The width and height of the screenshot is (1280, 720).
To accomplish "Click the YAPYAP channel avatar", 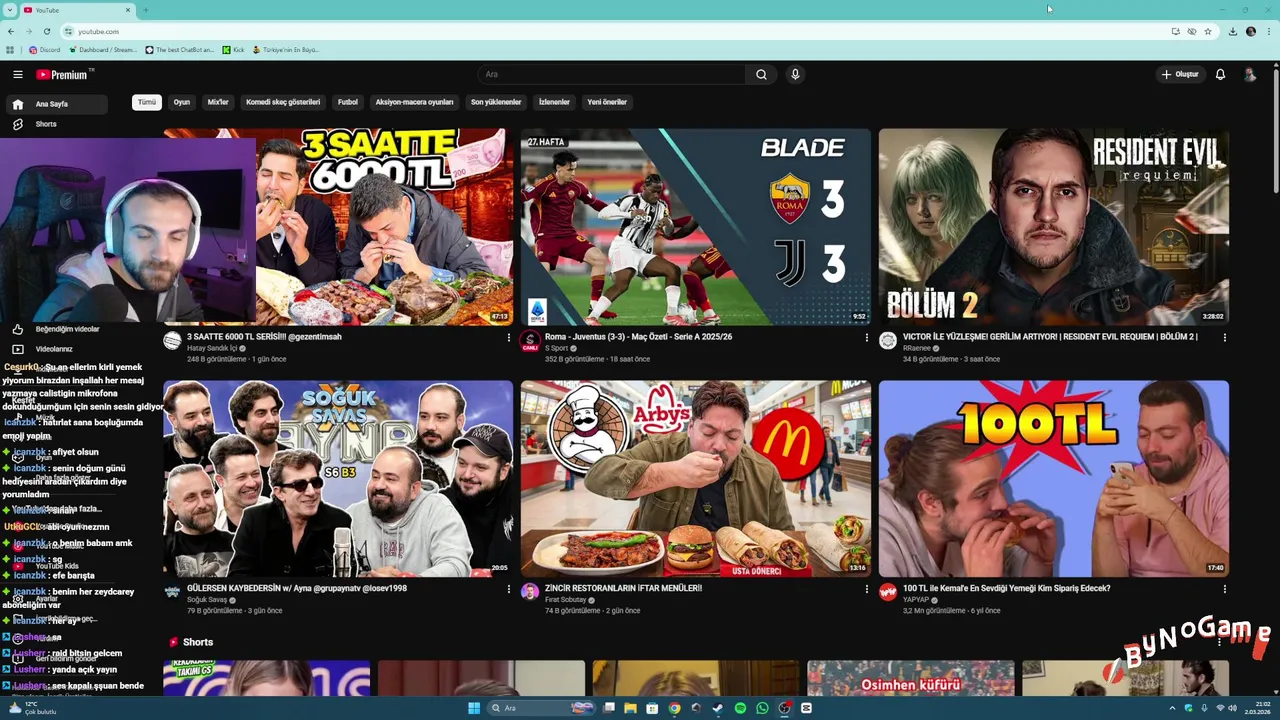I will pyautogui.click(x=887, y=592).
